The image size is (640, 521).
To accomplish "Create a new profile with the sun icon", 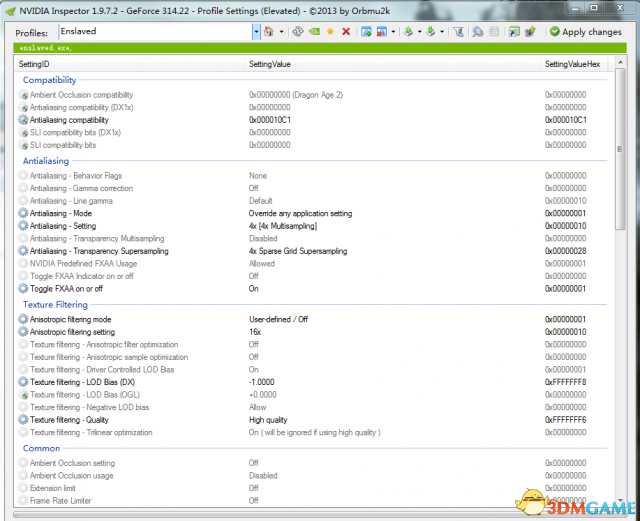I will point(330,32).
